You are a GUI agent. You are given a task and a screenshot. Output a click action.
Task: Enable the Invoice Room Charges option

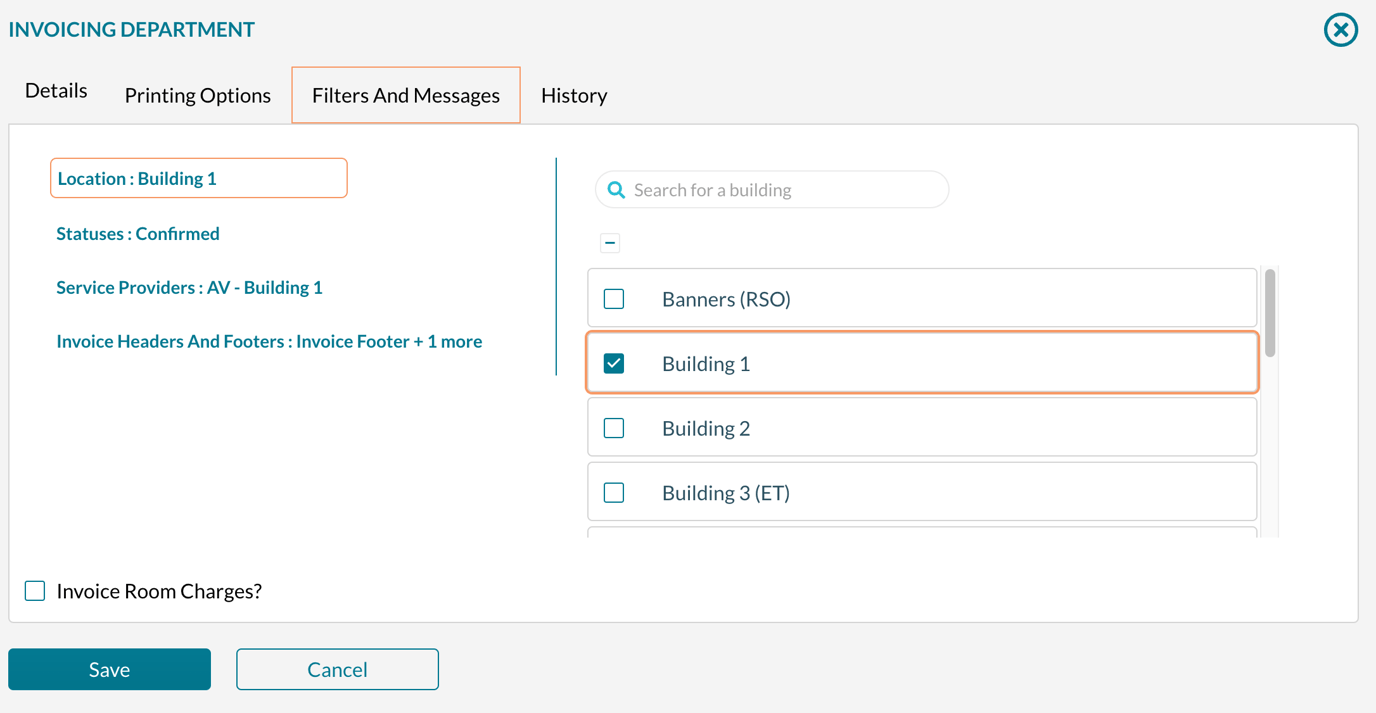pos(34,590)
